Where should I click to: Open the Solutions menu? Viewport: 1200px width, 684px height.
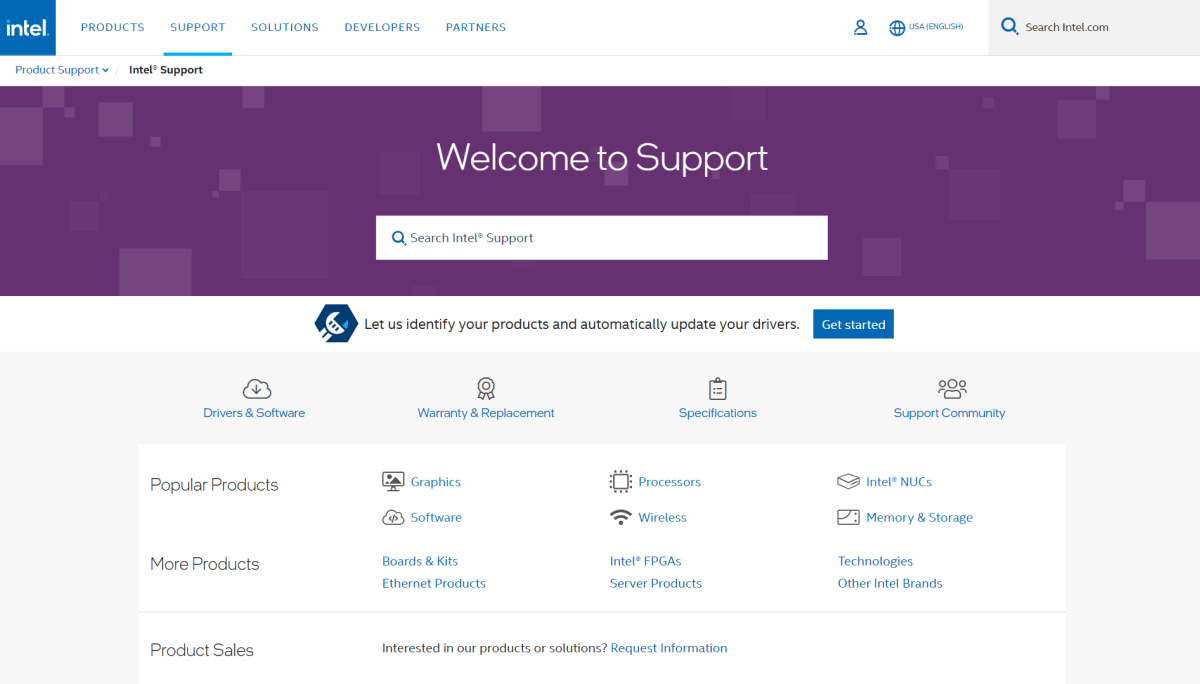[x=285, y=28]
